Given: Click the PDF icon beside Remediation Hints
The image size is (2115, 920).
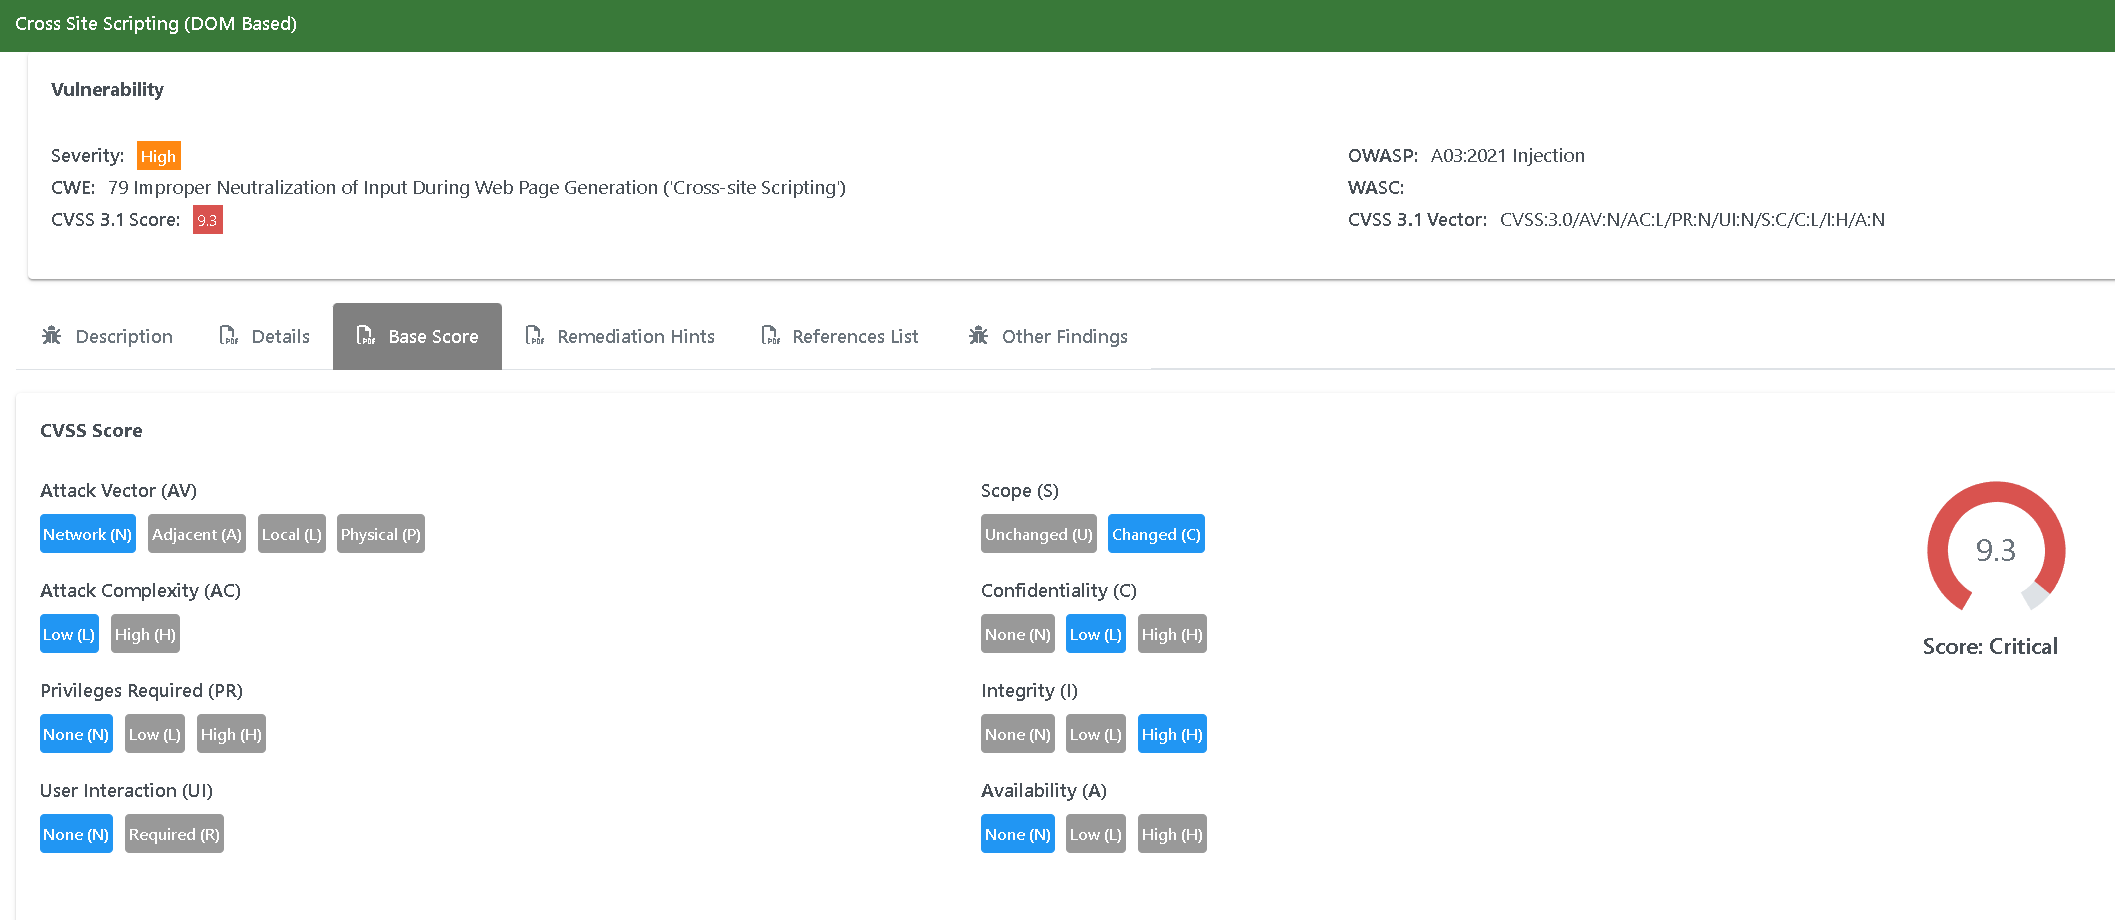Looking at the screenshot, I should pyautogui.click(x=535, y=336).
